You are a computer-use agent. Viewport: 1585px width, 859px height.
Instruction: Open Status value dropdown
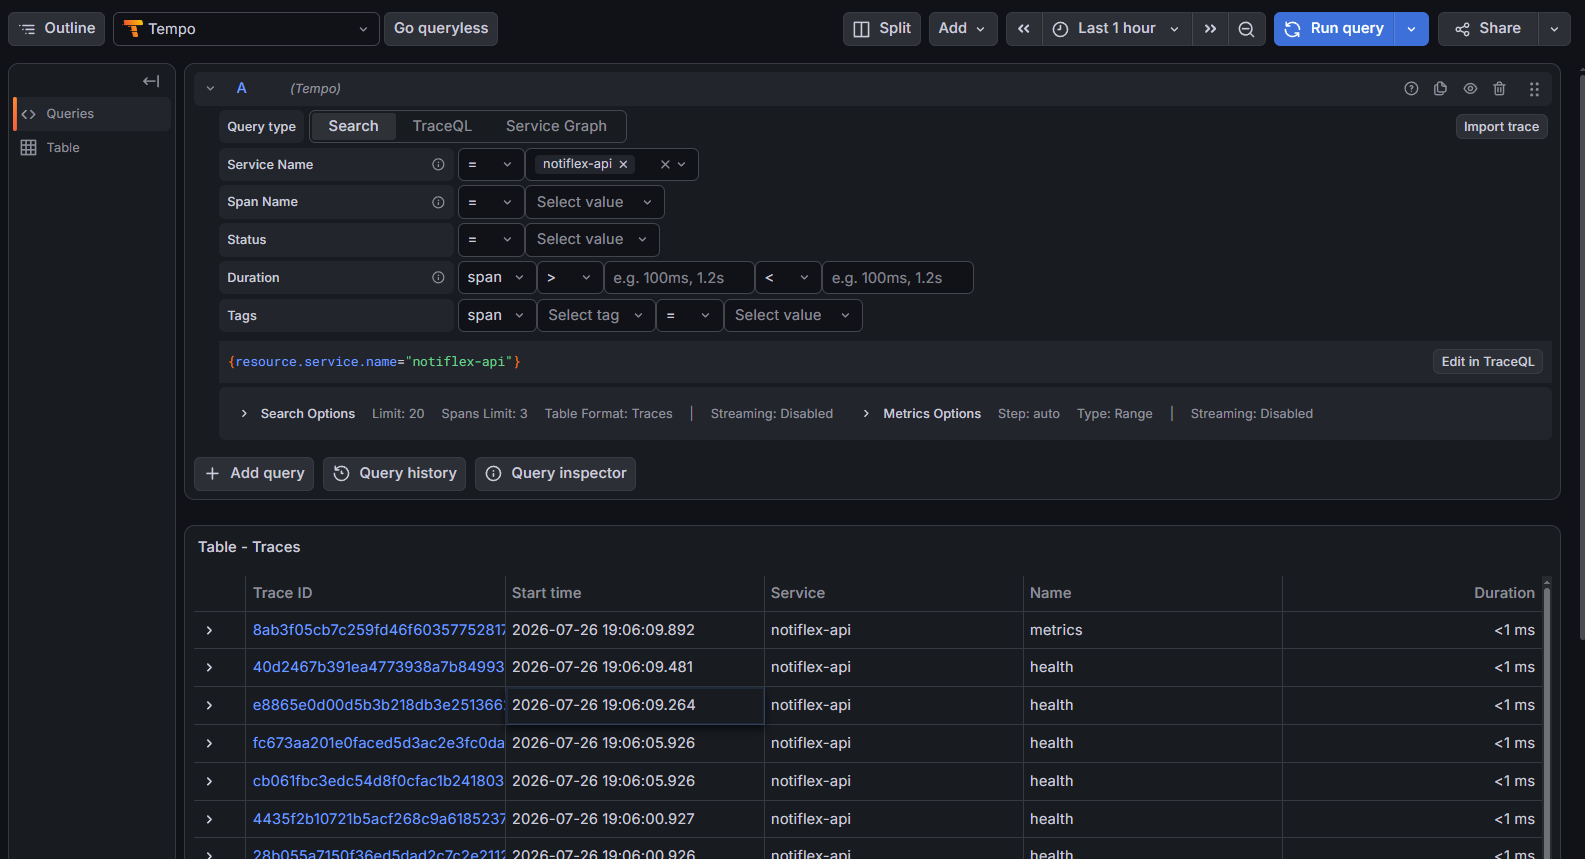pos(592,240)
